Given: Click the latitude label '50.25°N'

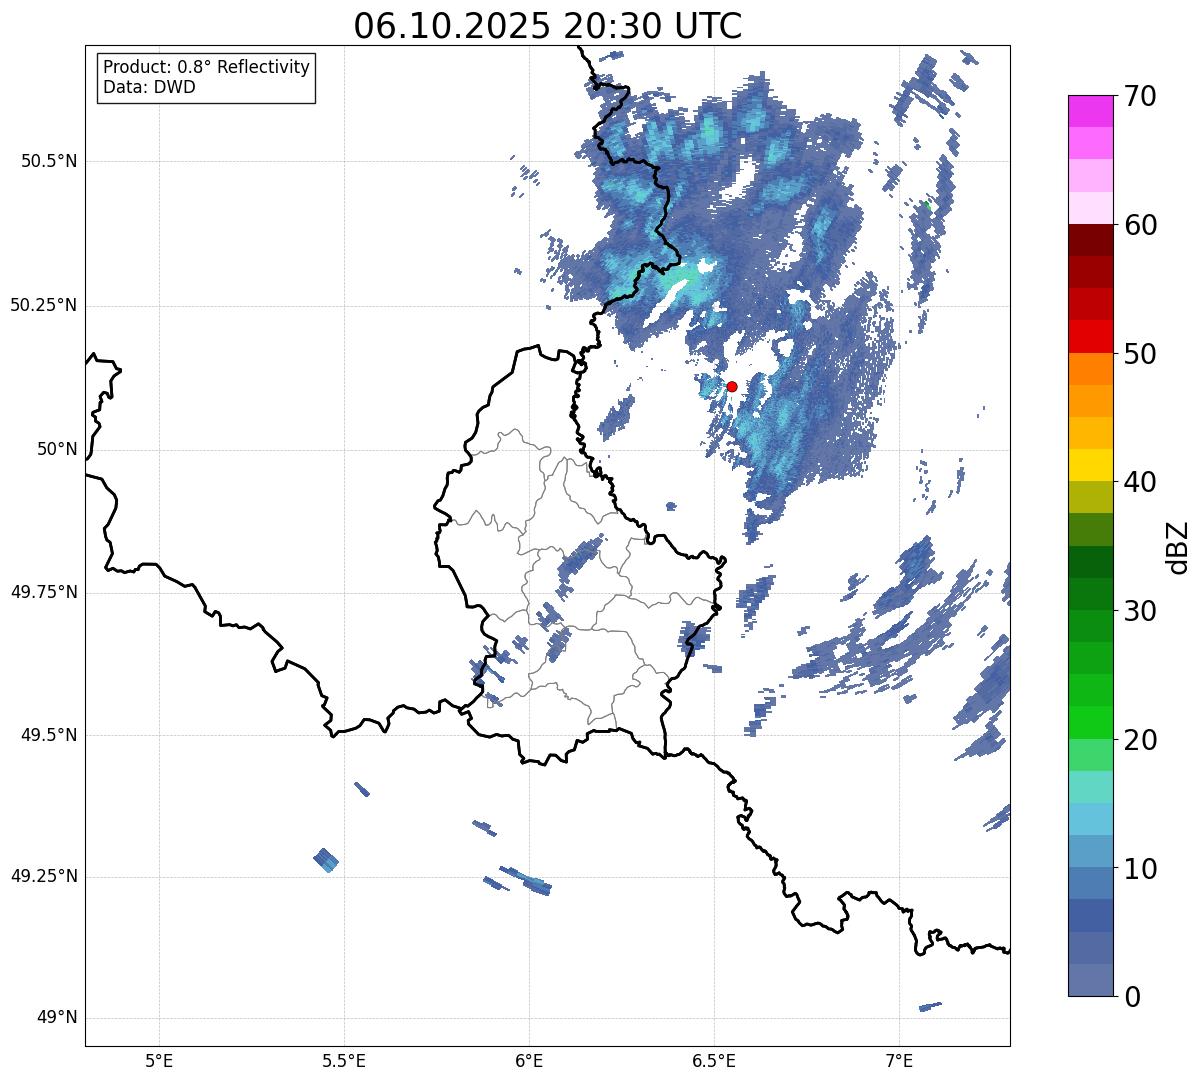Looking at the screenshot, I should (x=44, y=305).
